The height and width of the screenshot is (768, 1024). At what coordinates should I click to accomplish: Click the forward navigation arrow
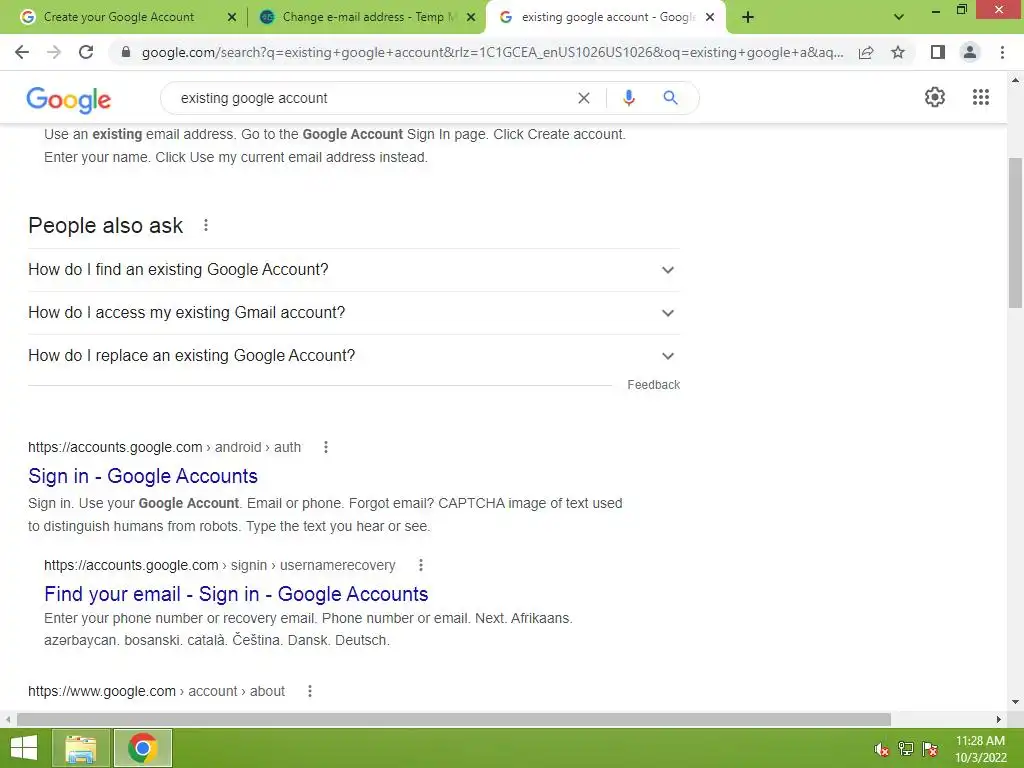pos(54,52)
